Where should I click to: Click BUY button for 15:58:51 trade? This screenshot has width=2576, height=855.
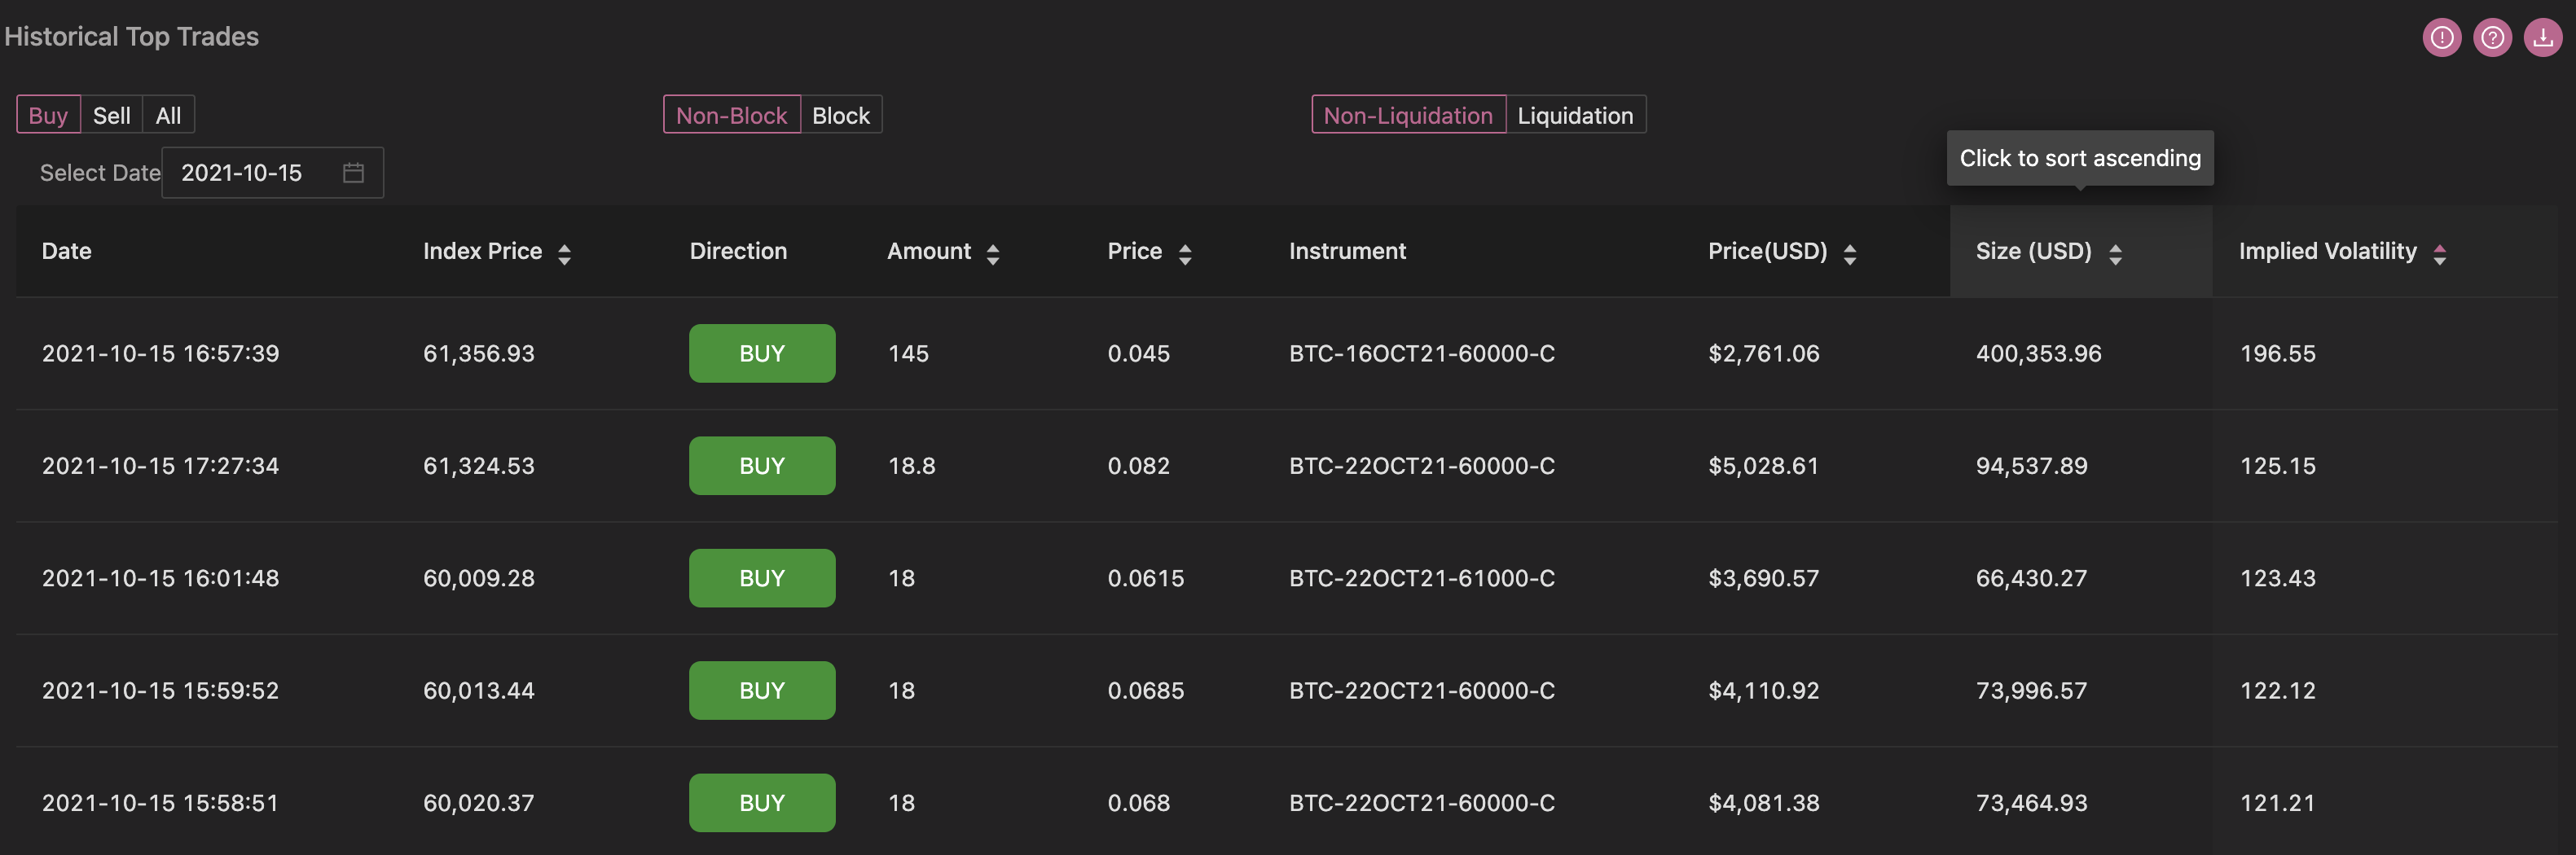(762, 803)
